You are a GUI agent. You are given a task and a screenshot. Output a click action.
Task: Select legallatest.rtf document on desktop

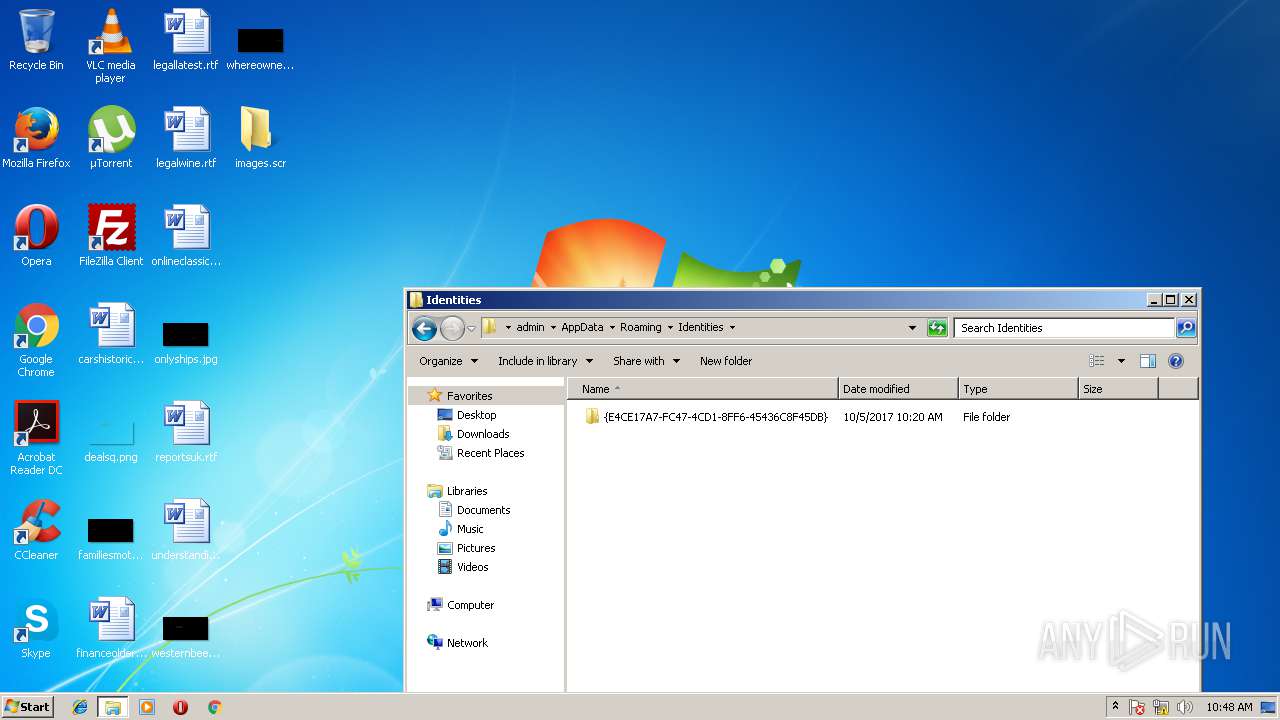pos(185,40)
